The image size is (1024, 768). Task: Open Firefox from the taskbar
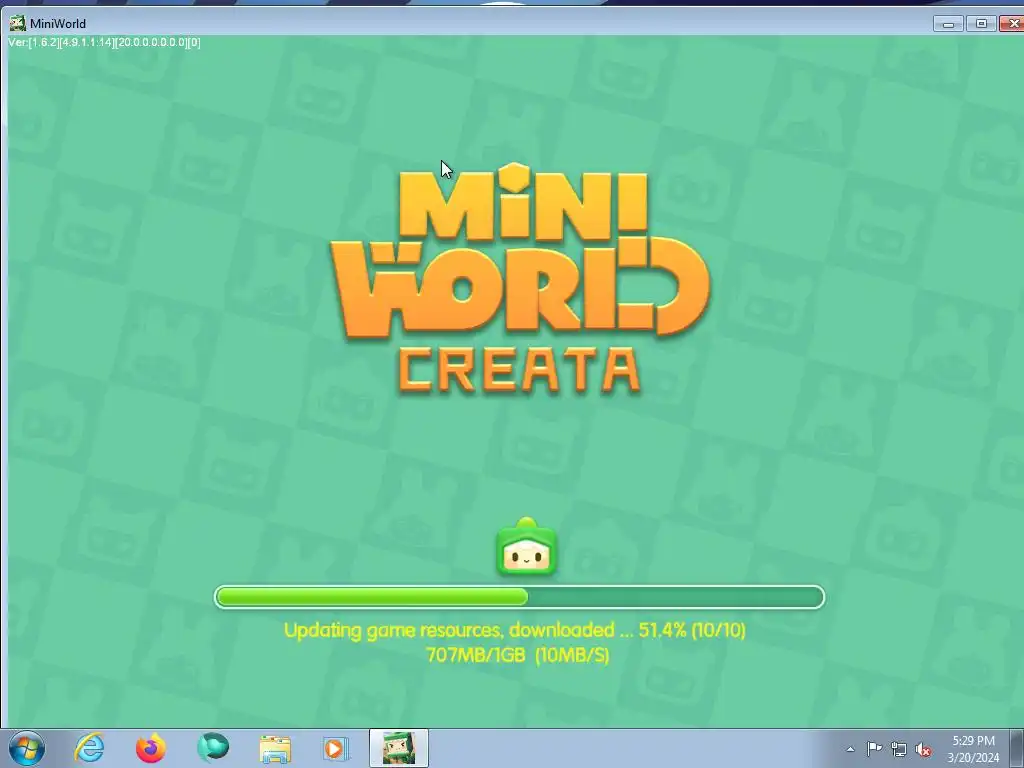[151, 748]
